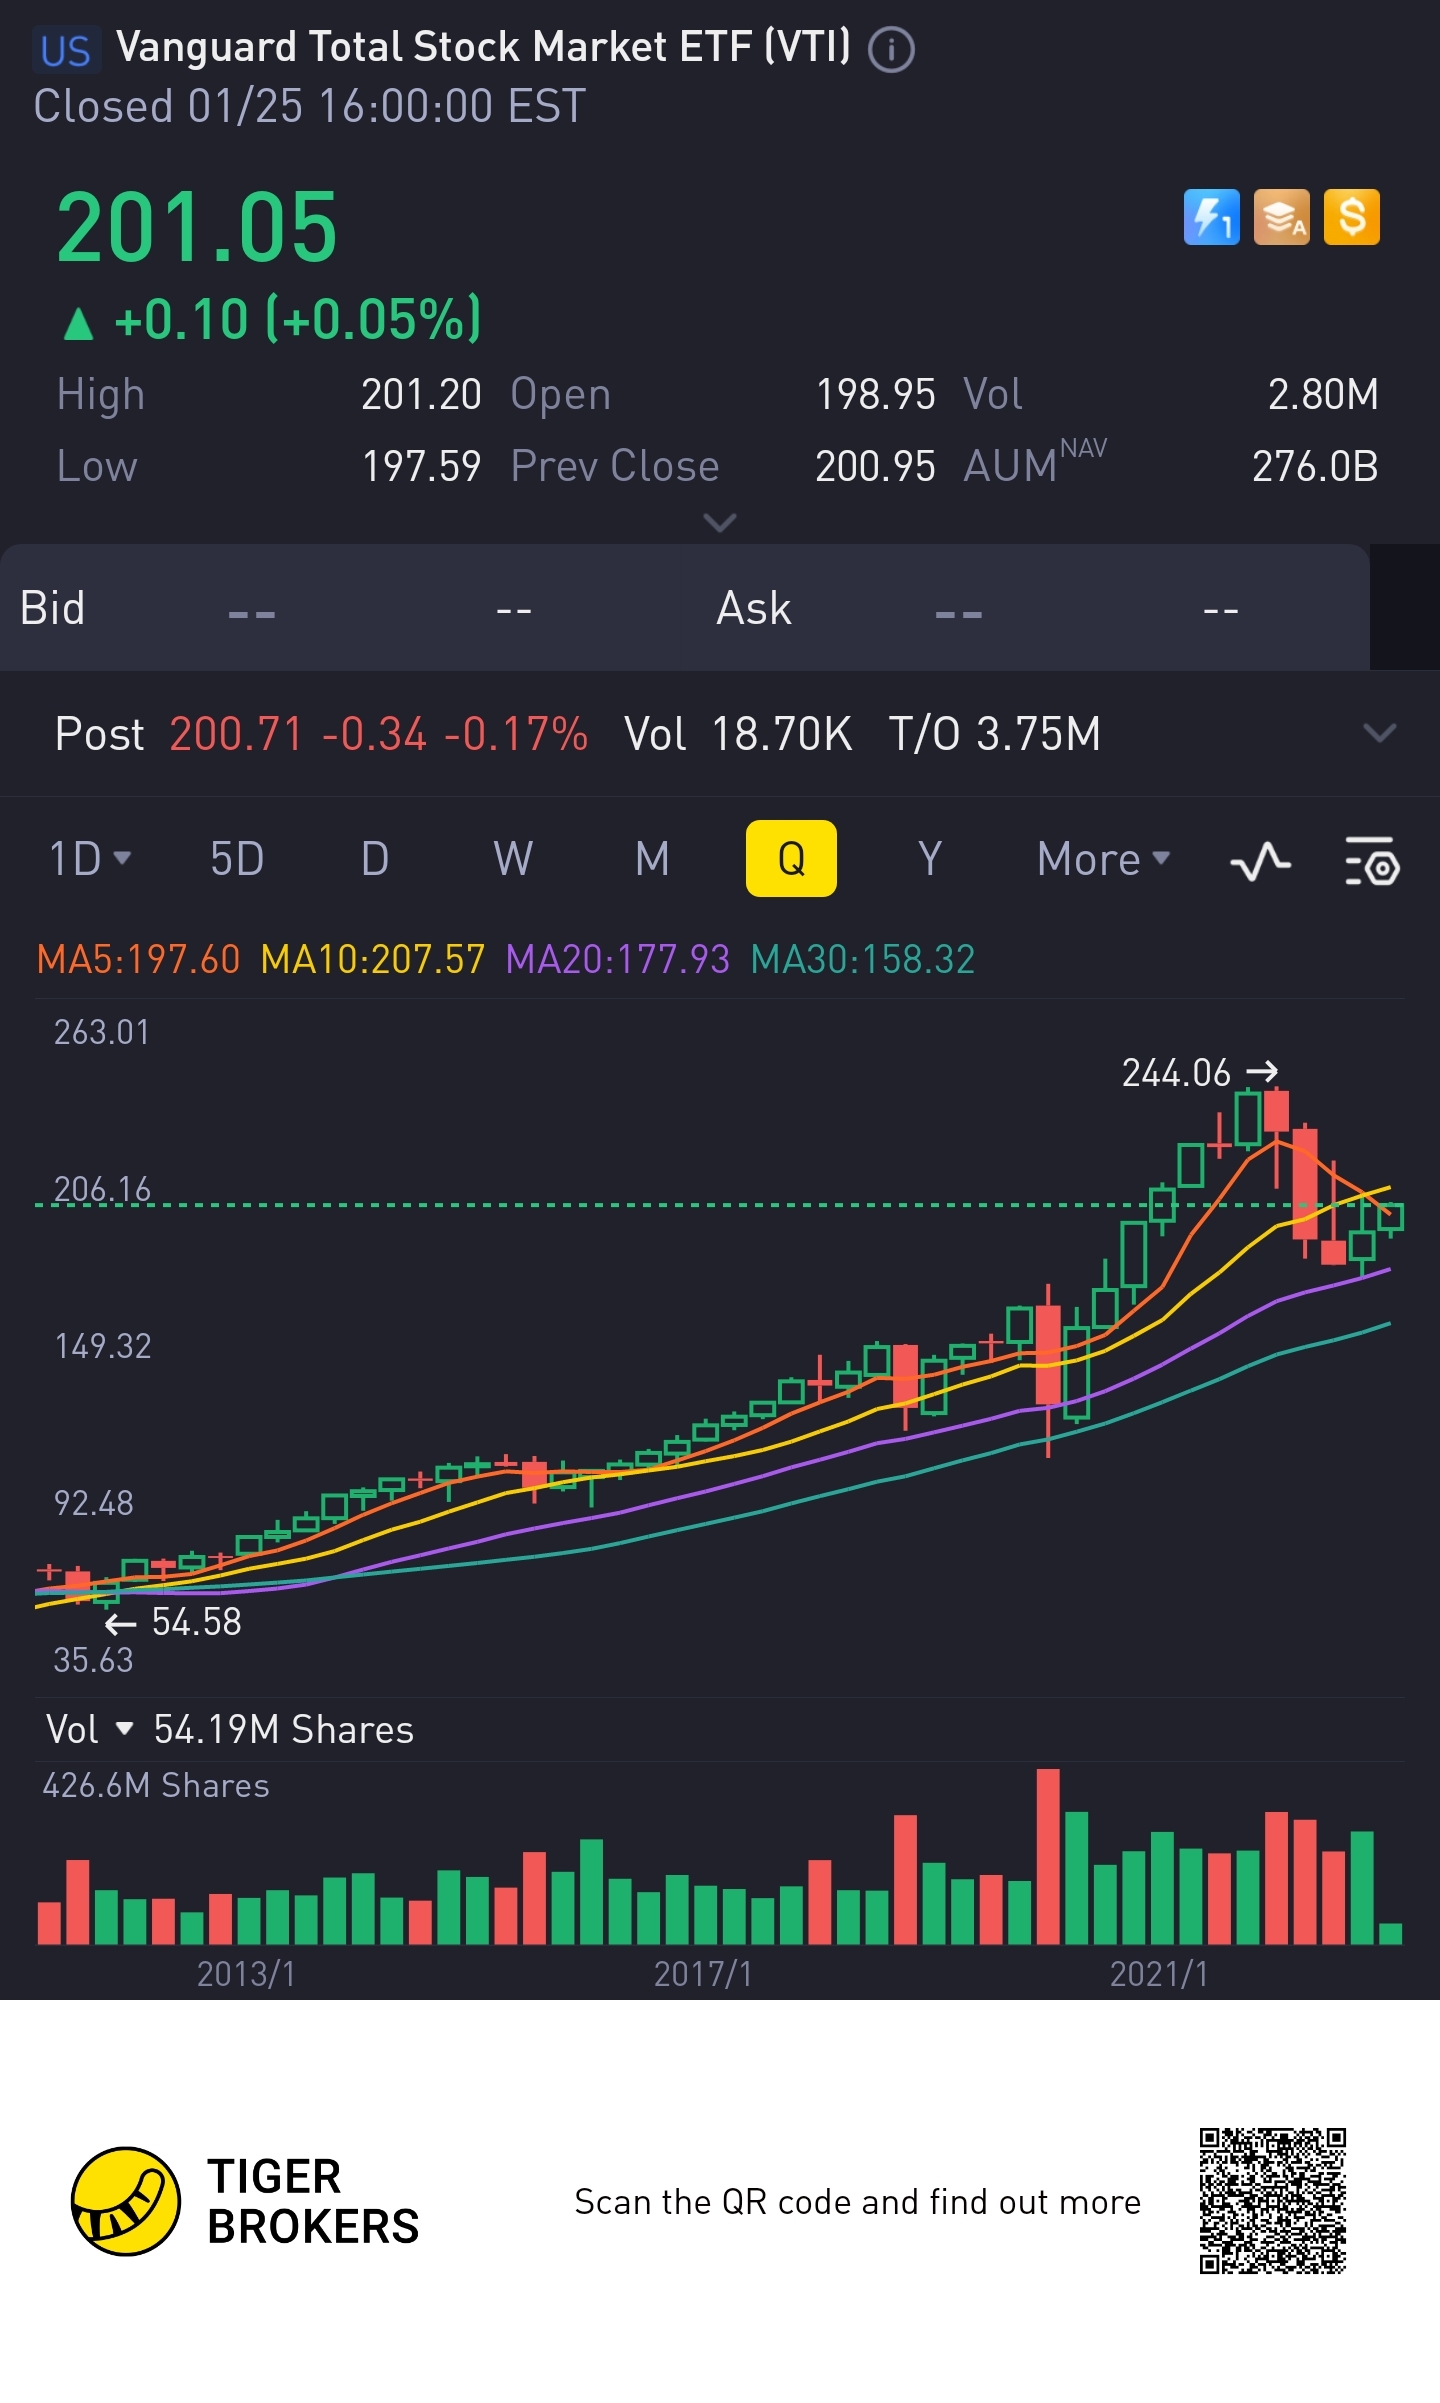
Task: Tap the MA5:197.60 indicator label
Action: [x=138, y=960]
